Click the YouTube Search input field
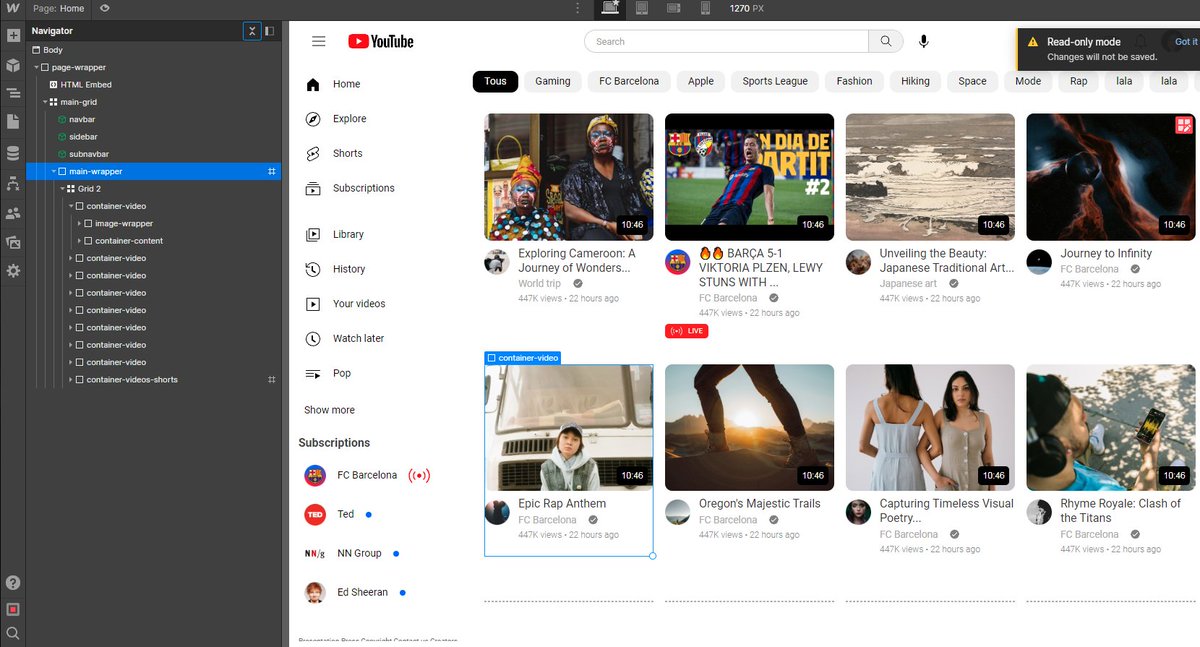The height and width of the screenshot is (647, 1200). click(726, 41)
